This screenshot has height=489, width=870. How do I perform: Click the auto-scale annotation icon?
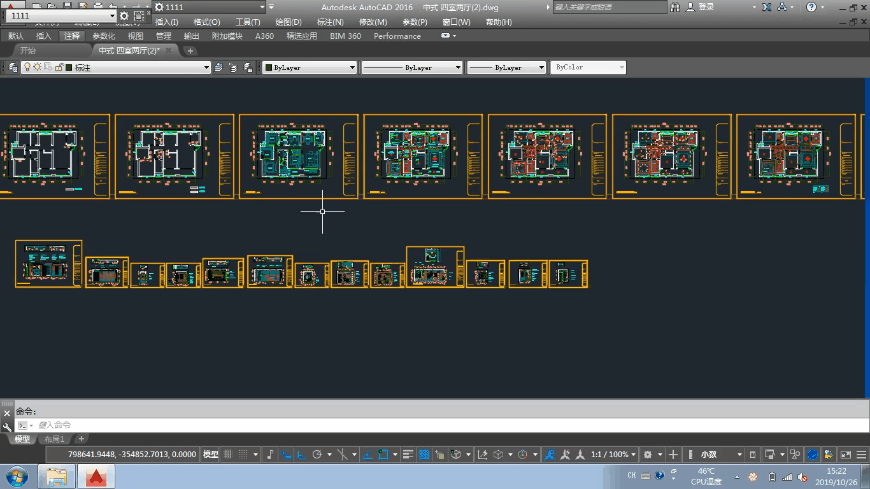pos(565,455)
